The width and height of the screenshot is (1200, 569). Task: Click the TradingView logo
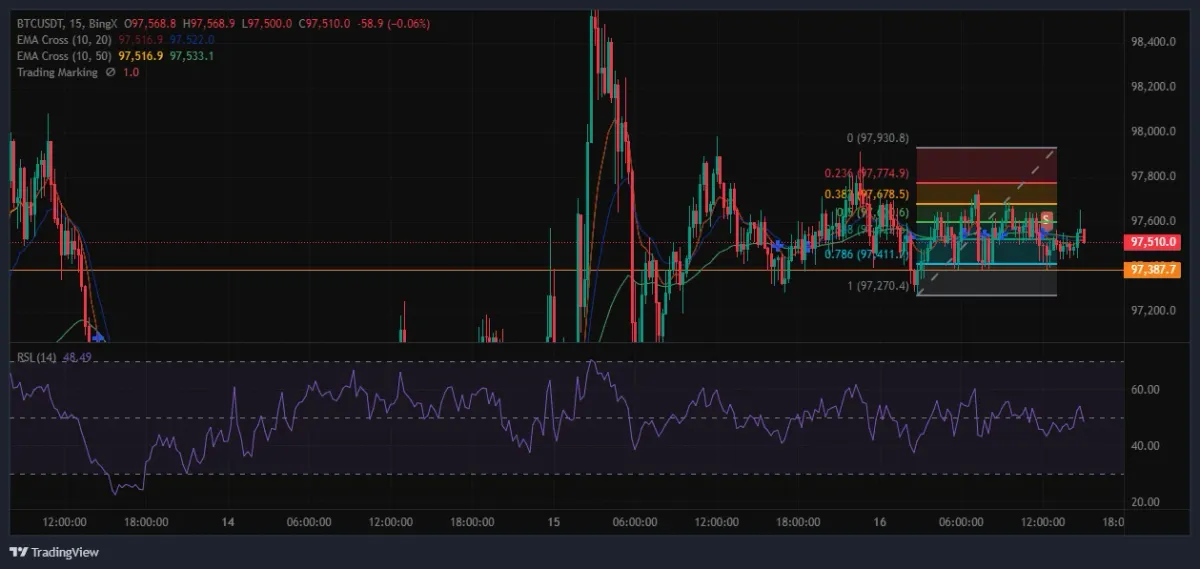55,552
